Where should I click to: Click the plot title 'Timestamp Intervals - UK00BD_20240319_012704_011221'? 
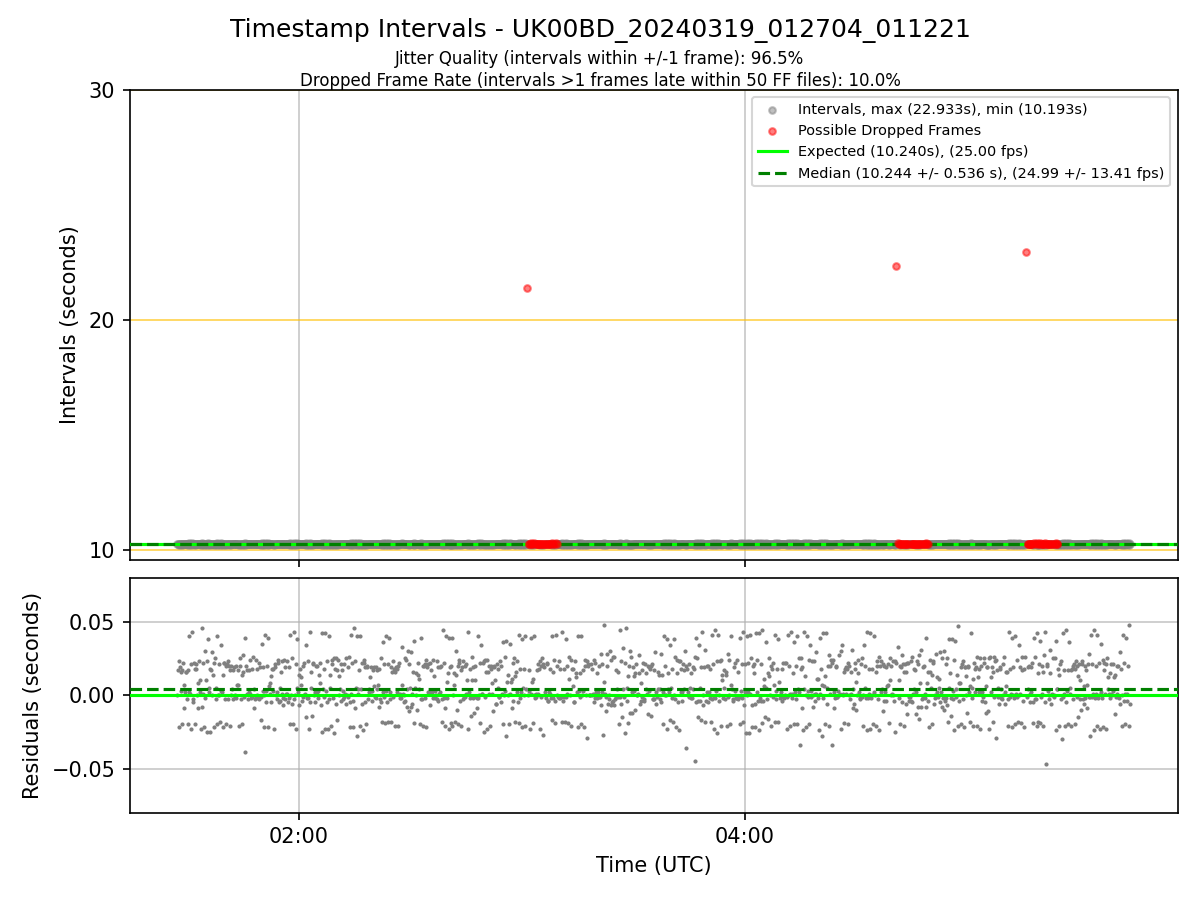[600, 29]
